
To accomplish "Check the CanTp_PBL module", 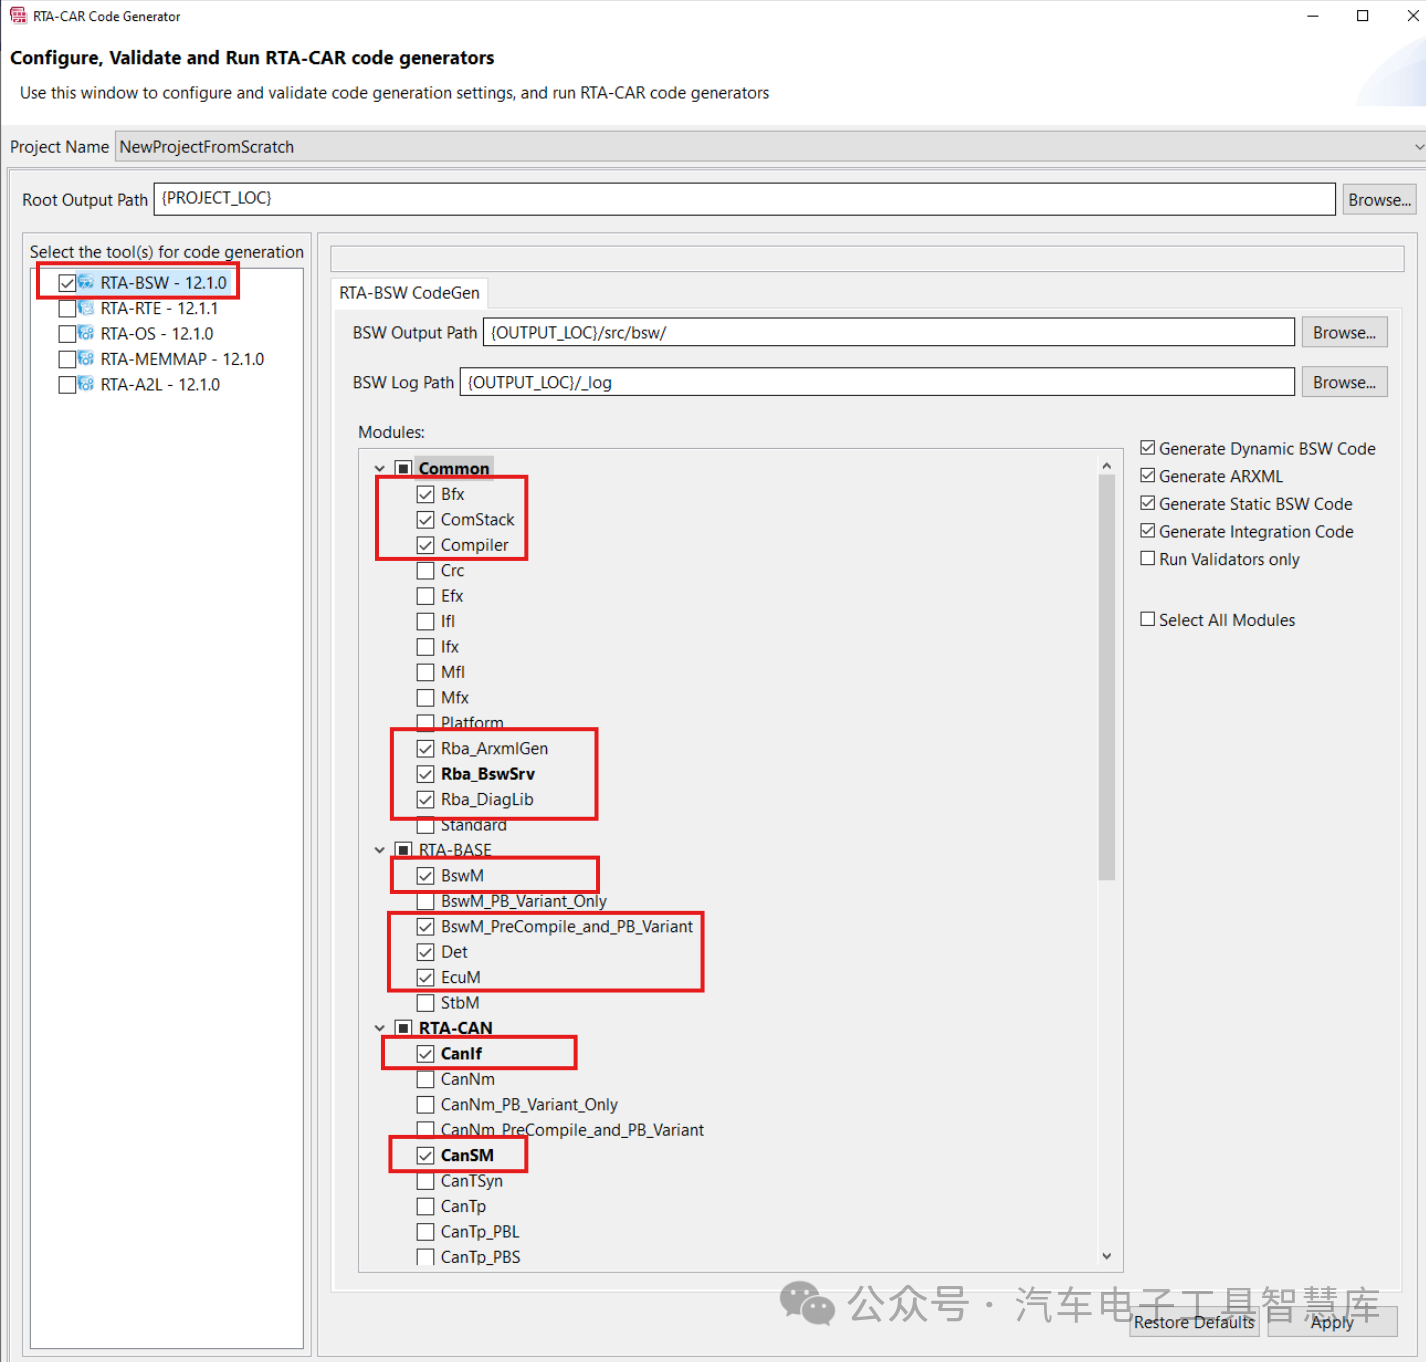I will [x=426, y=1232].
